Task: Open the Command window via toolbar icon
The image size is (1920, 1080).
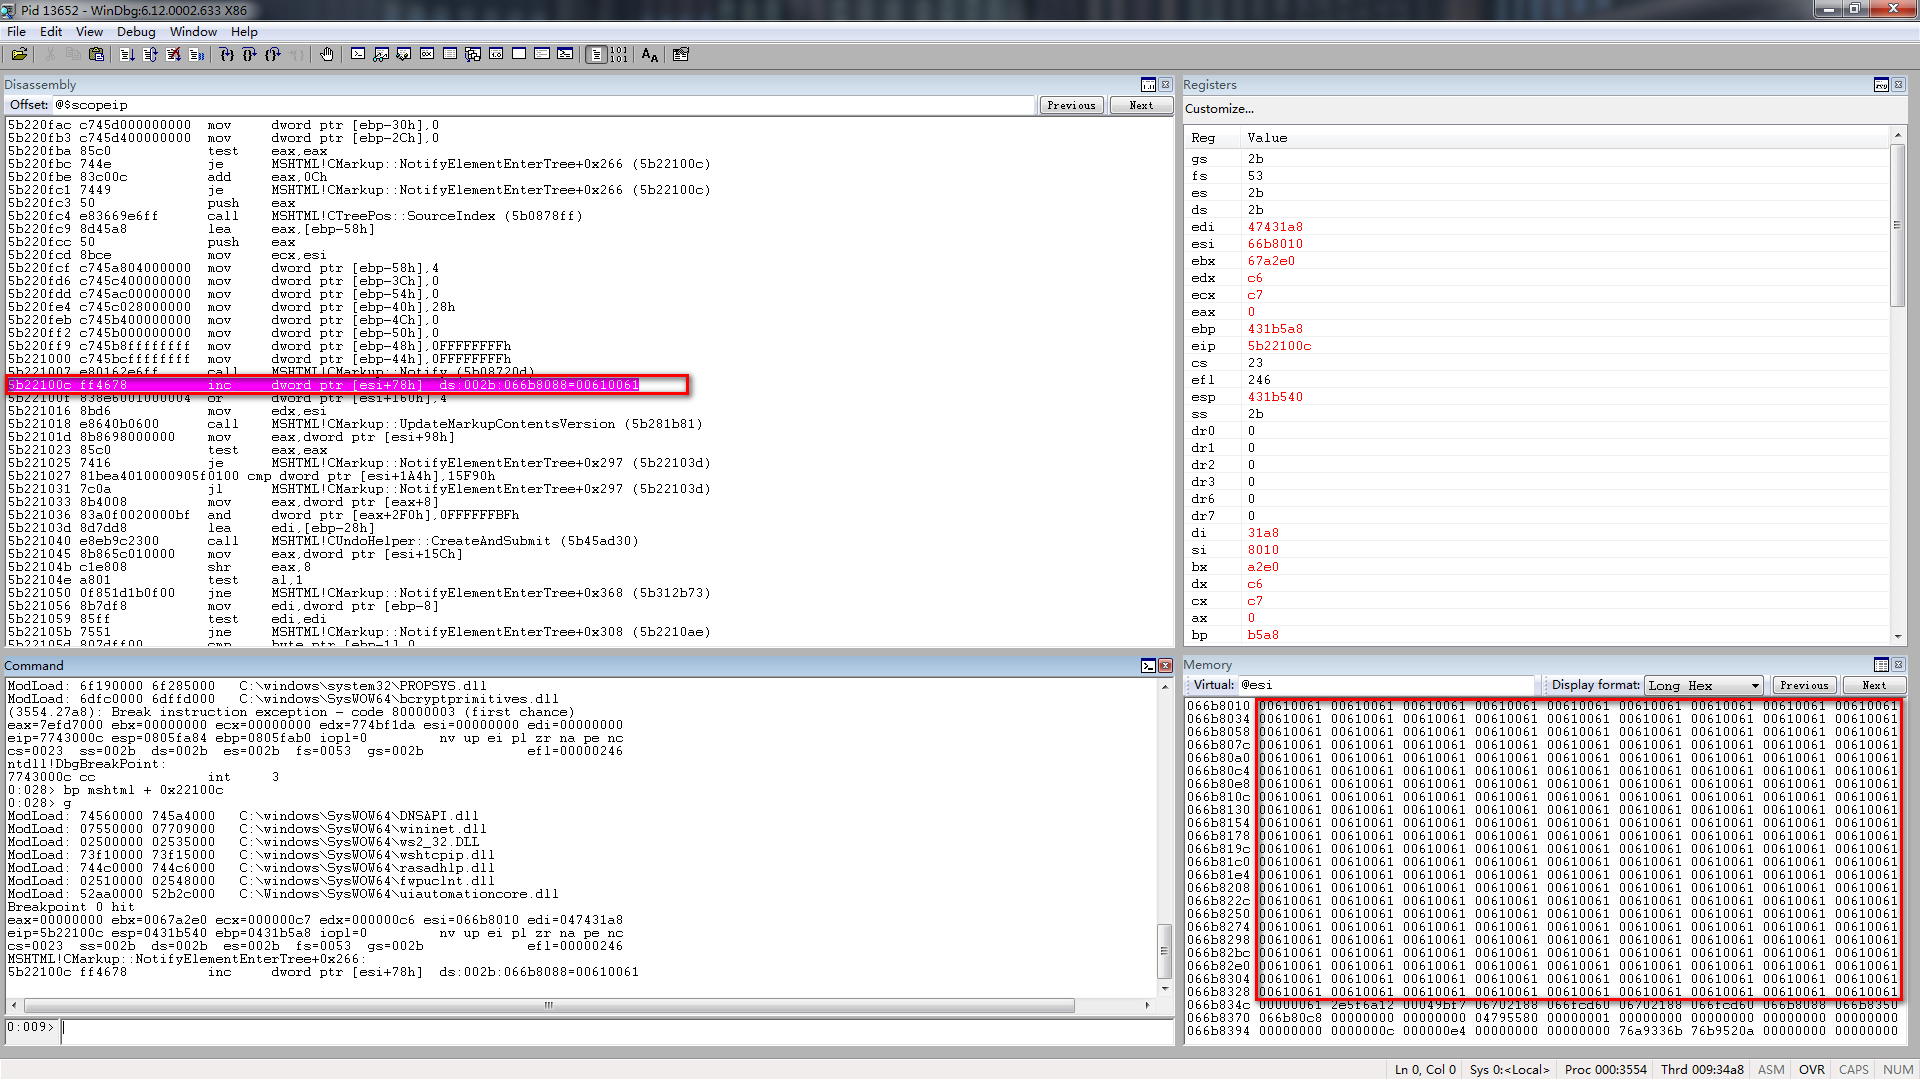Action: click(x=358, y=55)
